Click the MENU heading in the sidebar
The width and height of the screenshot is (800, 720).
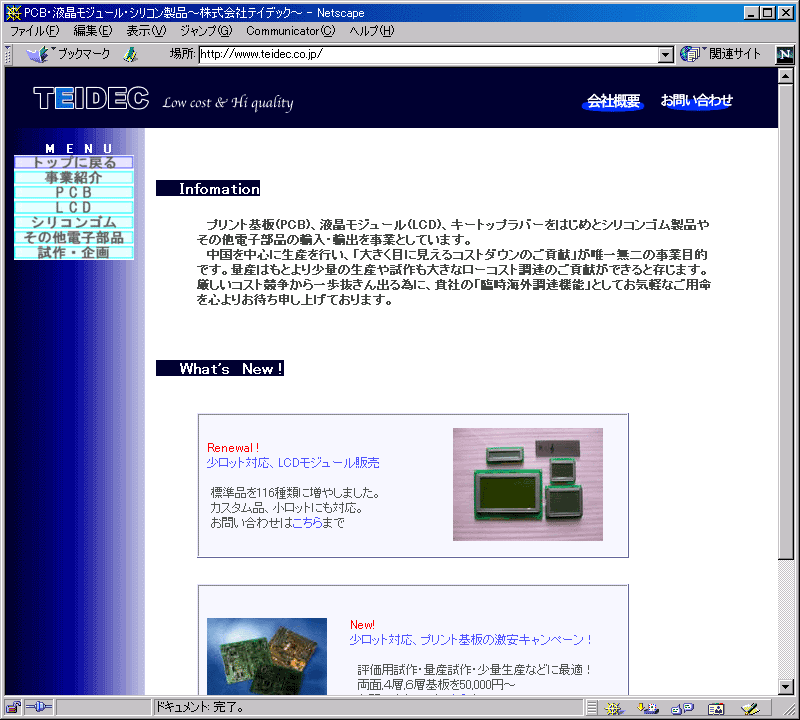click(79, 148)
